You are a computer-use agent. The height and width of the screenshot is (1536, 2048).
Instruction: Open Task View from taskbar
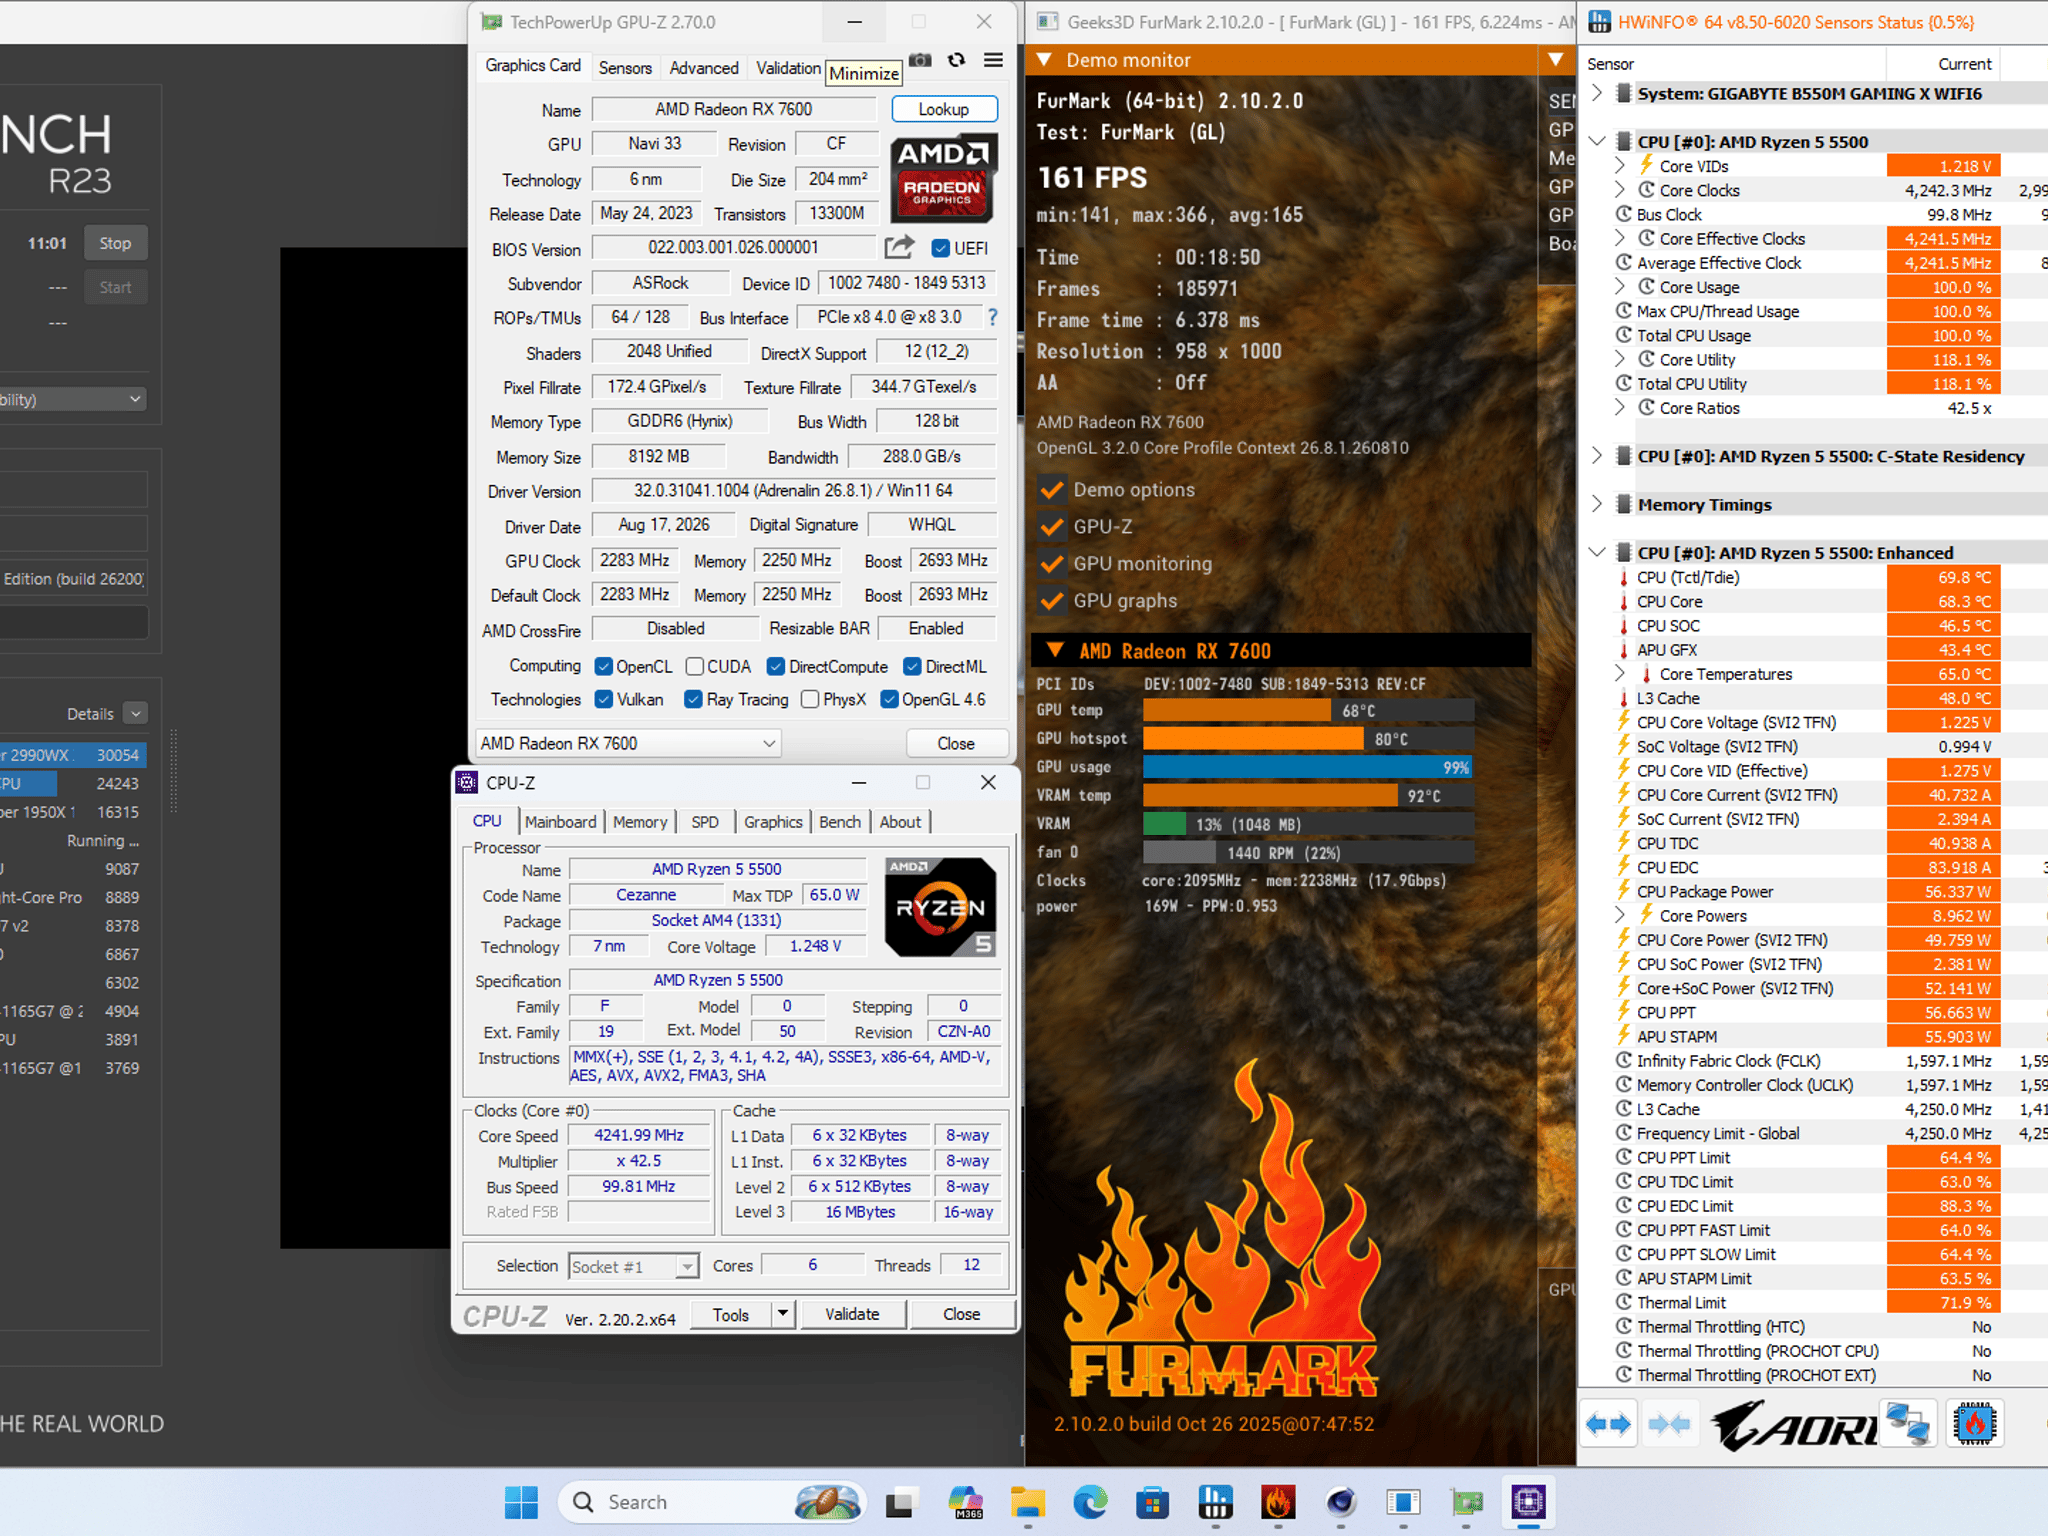[901, 1502]
